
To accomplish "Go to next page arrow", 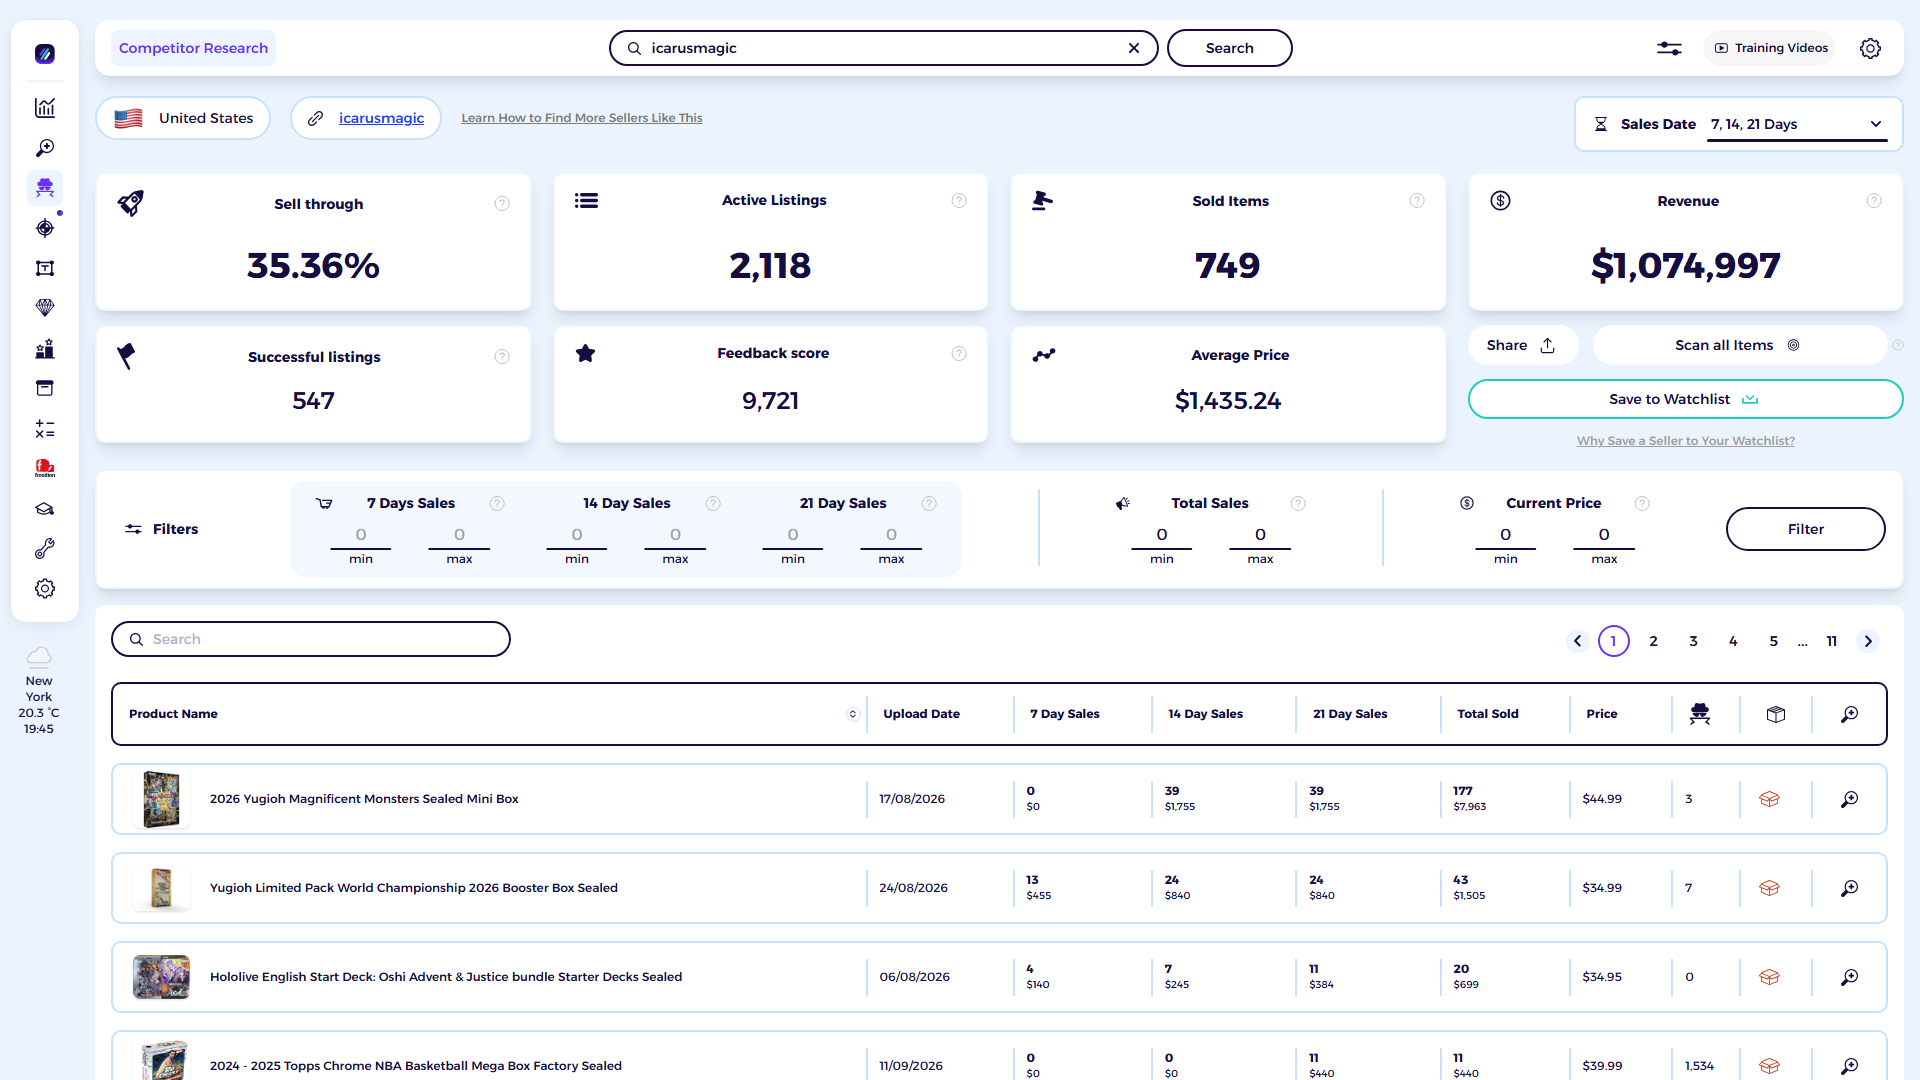I will coord(1868,641).
